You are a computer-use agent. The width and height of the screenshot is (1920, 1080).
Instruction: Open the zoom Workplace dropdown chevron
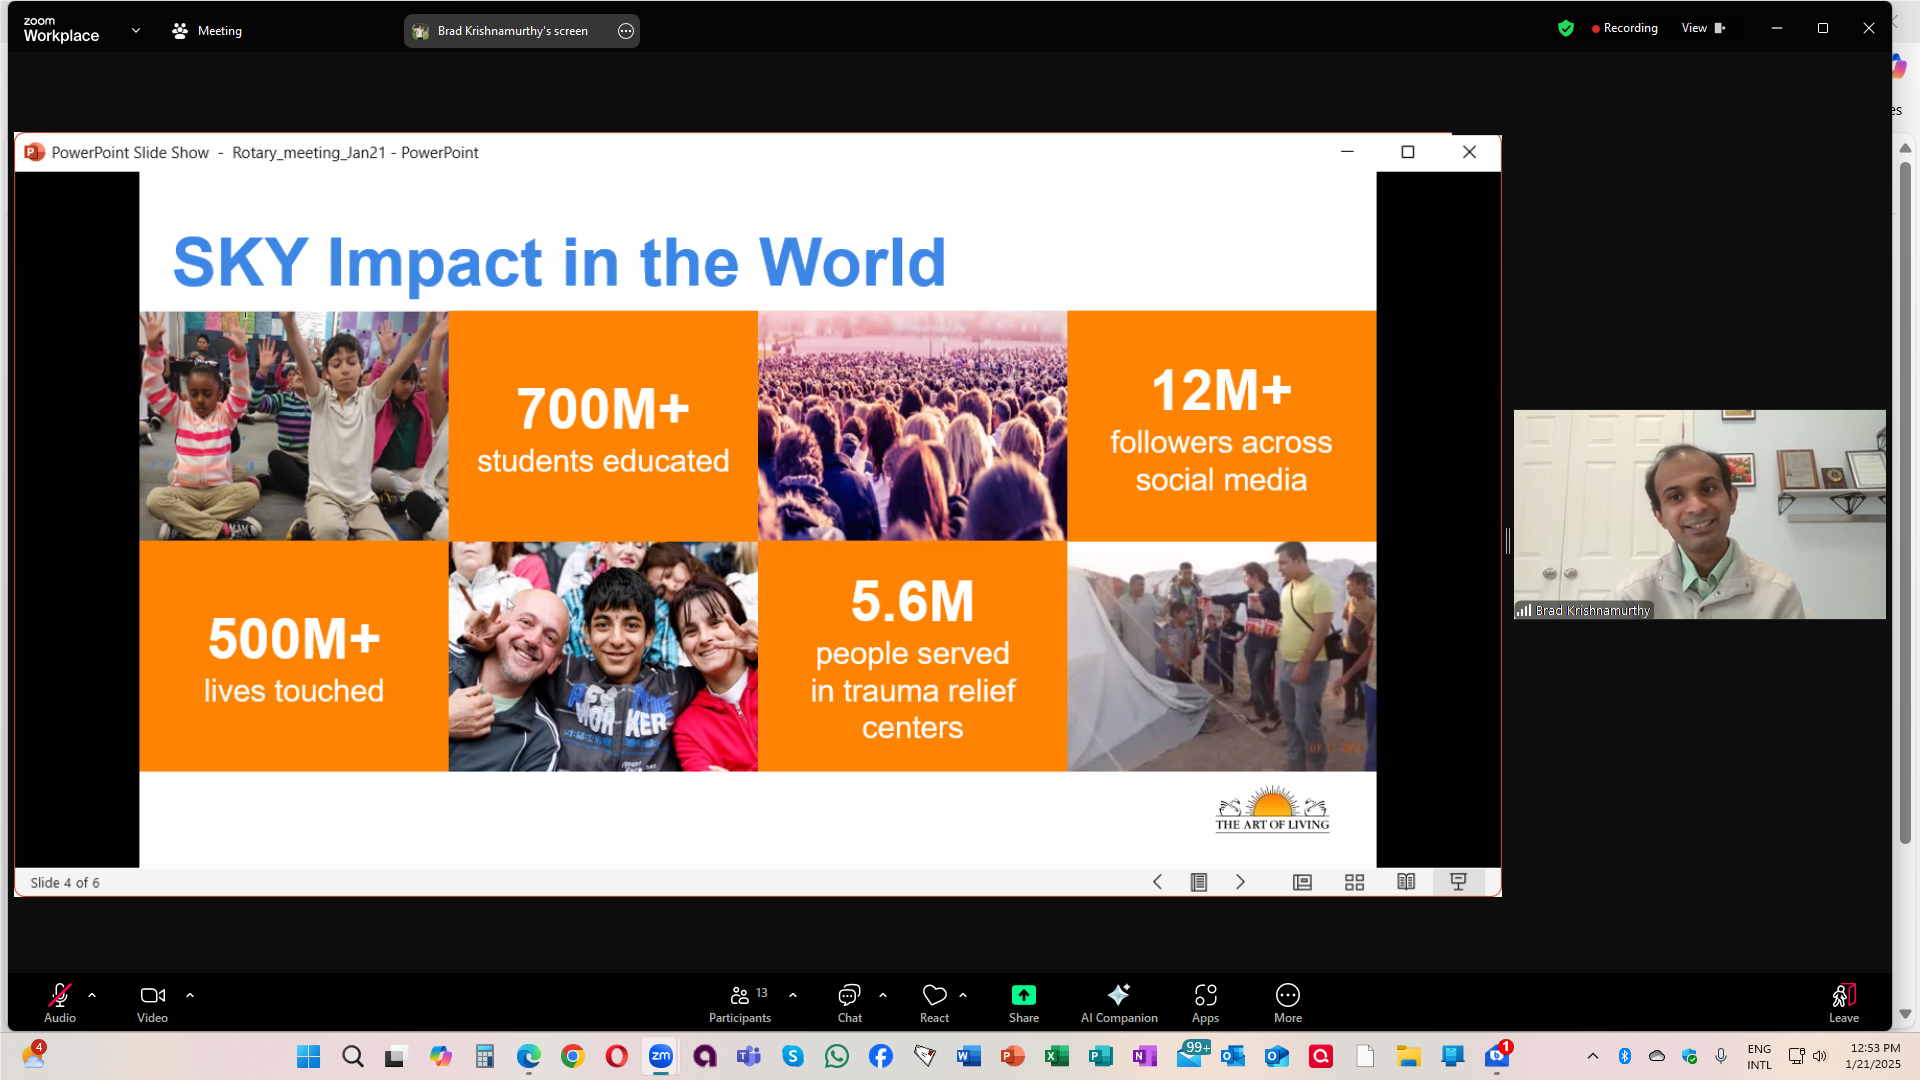[x=136, y=31]
